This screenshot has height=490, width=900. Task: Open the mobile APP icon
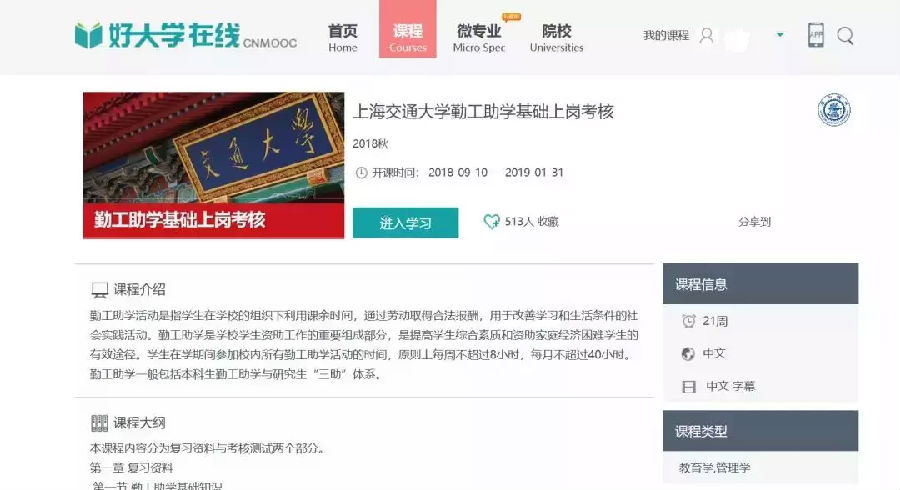[x=816, y=35]
